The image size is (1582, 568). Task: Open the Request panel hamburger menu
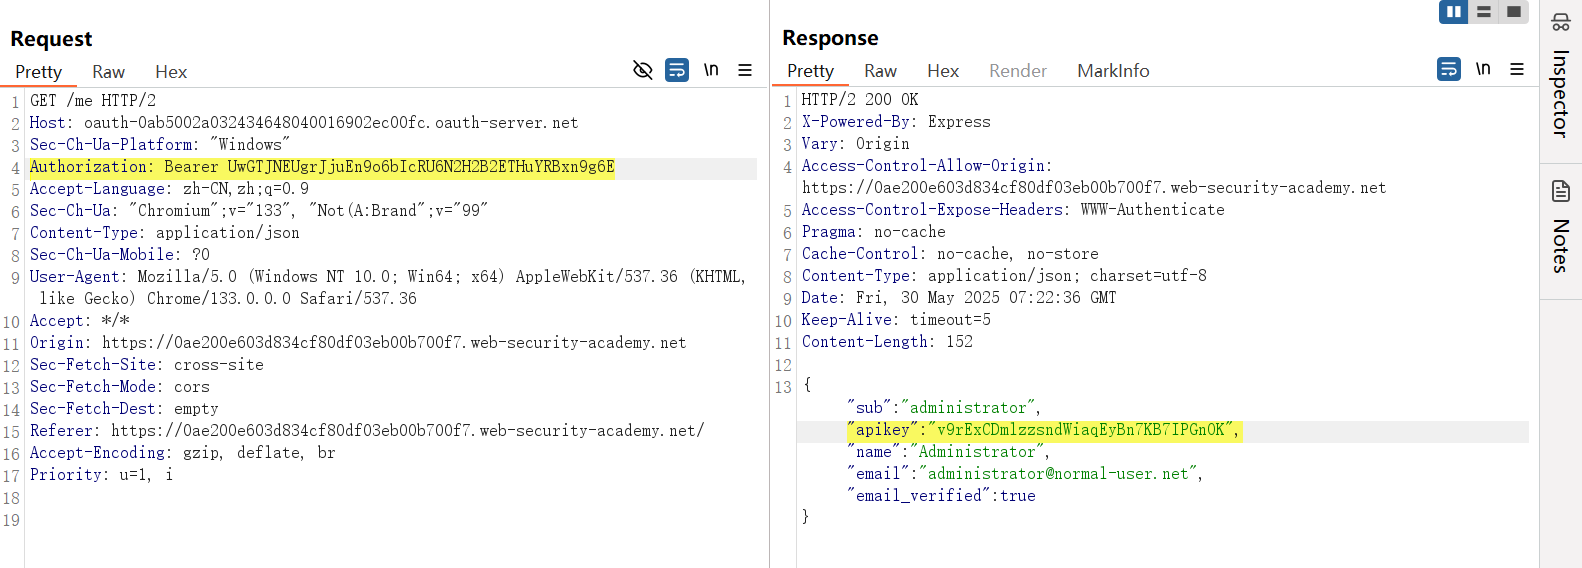tap(745, 70)
